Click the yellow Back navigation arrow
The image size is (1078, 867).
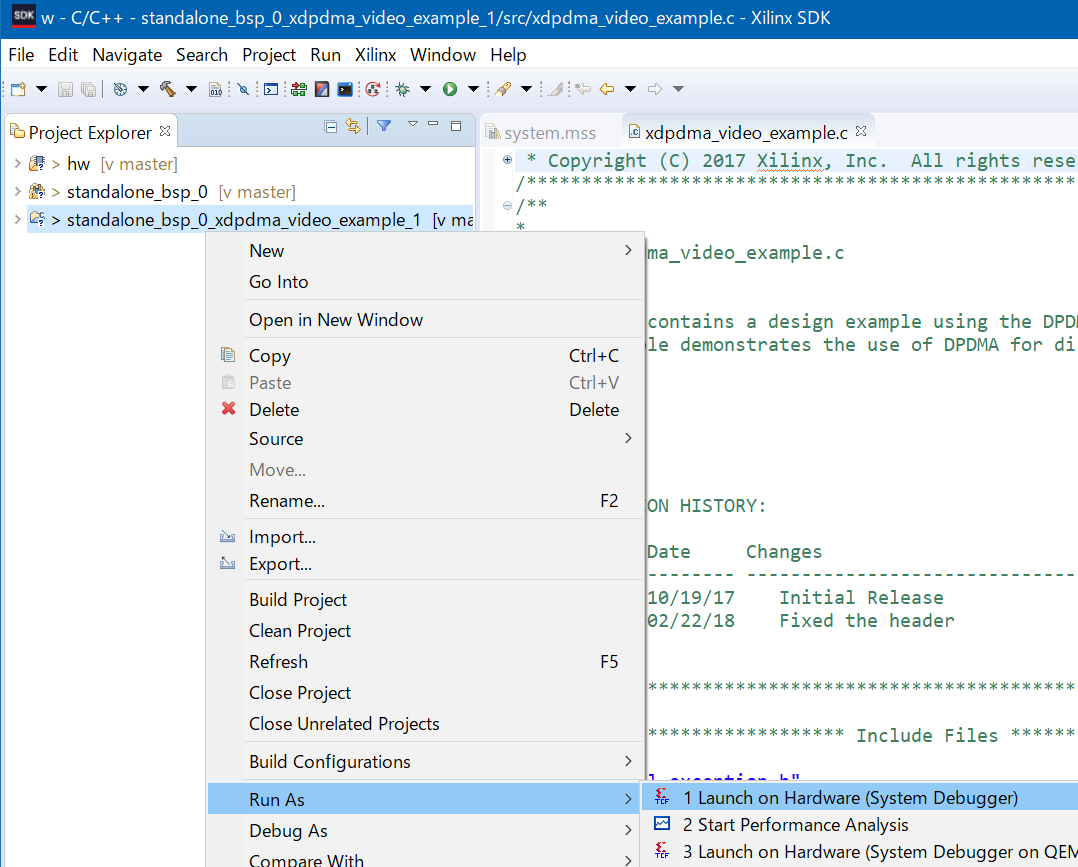(607, 89)
